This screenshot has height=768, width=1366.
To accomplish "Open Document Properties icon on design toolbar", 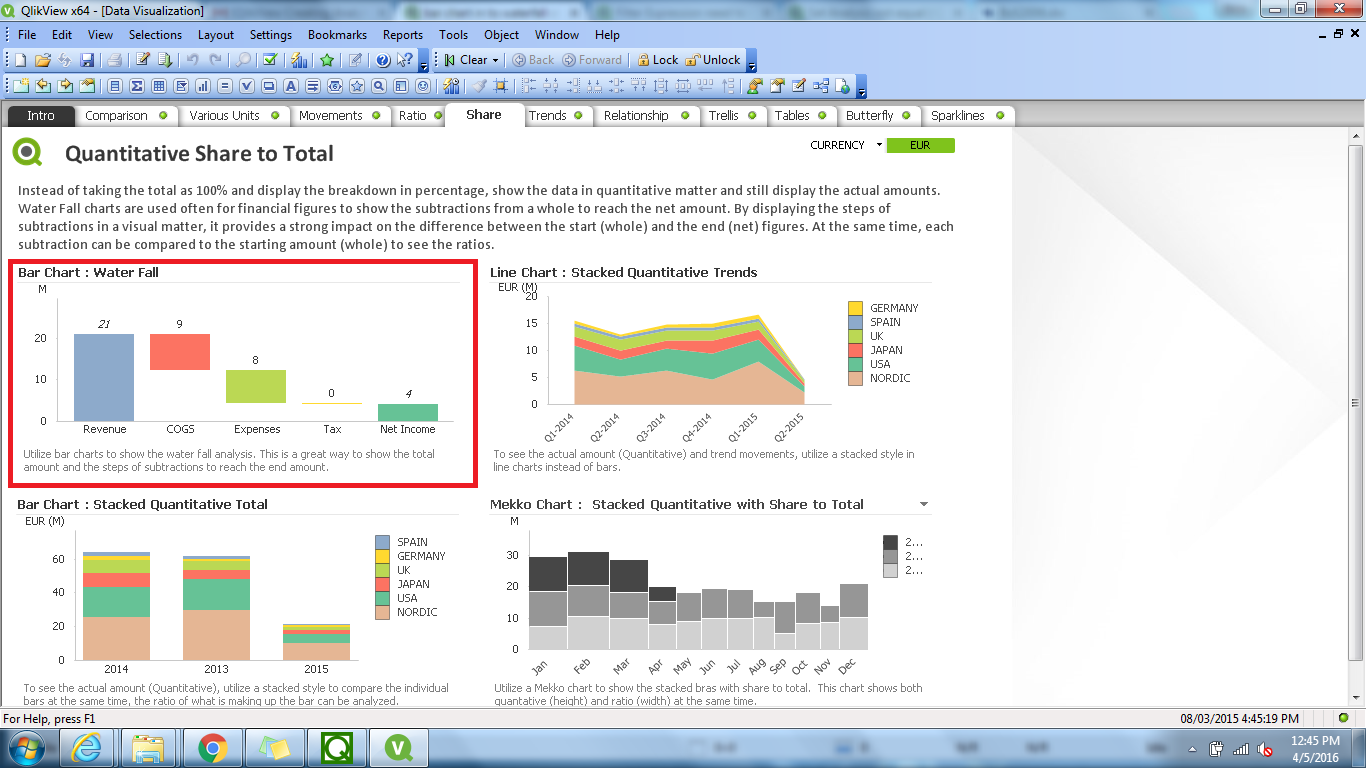I will [x=776, y=86].
